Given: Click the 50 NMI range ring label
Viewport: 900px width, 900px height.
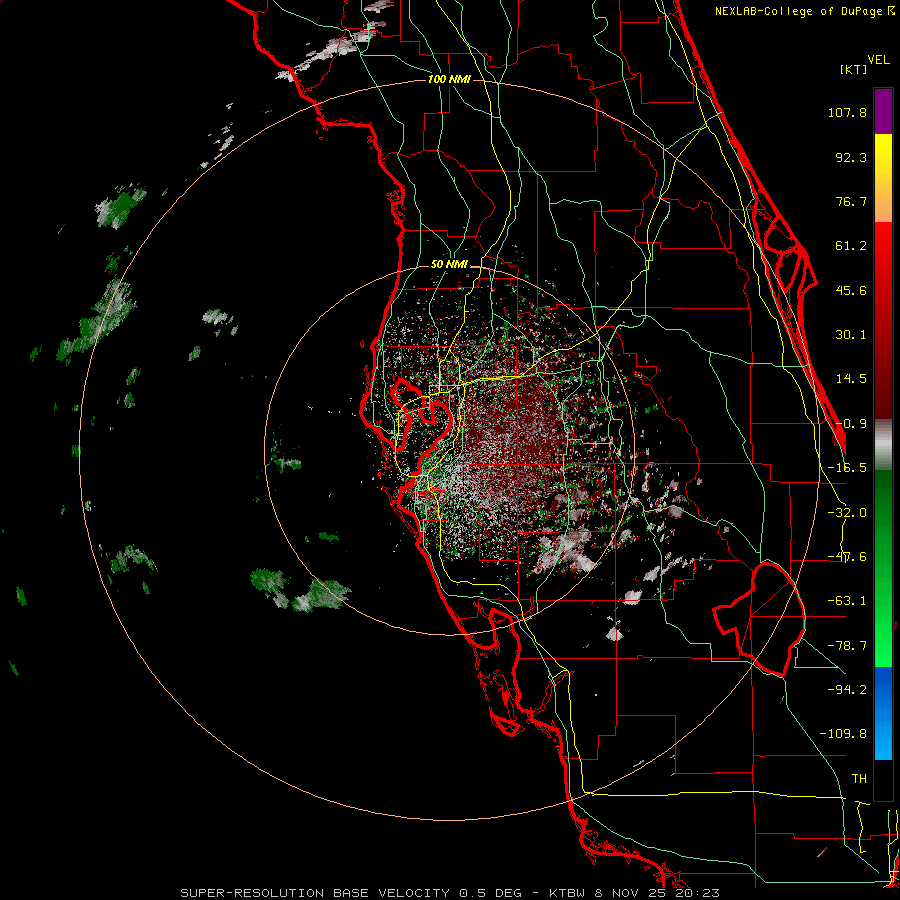Looking at the screenshot, I should [449, 265].
